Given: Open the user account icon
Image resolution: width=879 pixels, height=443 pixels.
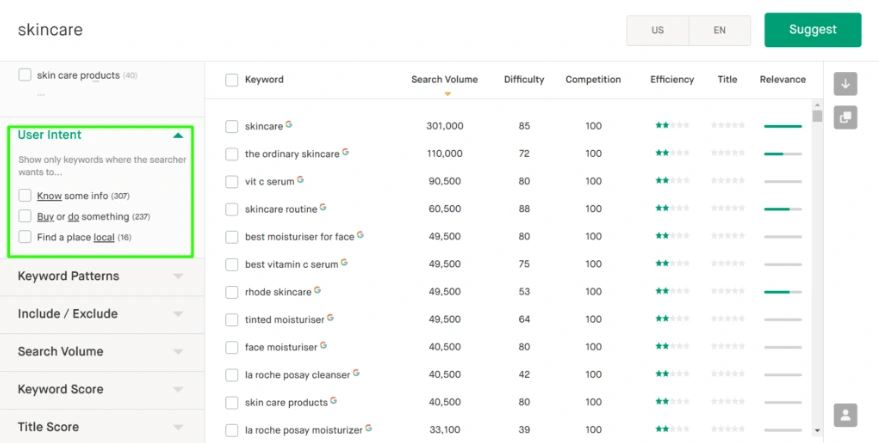Looking at the screenshot, I should tap(845, 416).
